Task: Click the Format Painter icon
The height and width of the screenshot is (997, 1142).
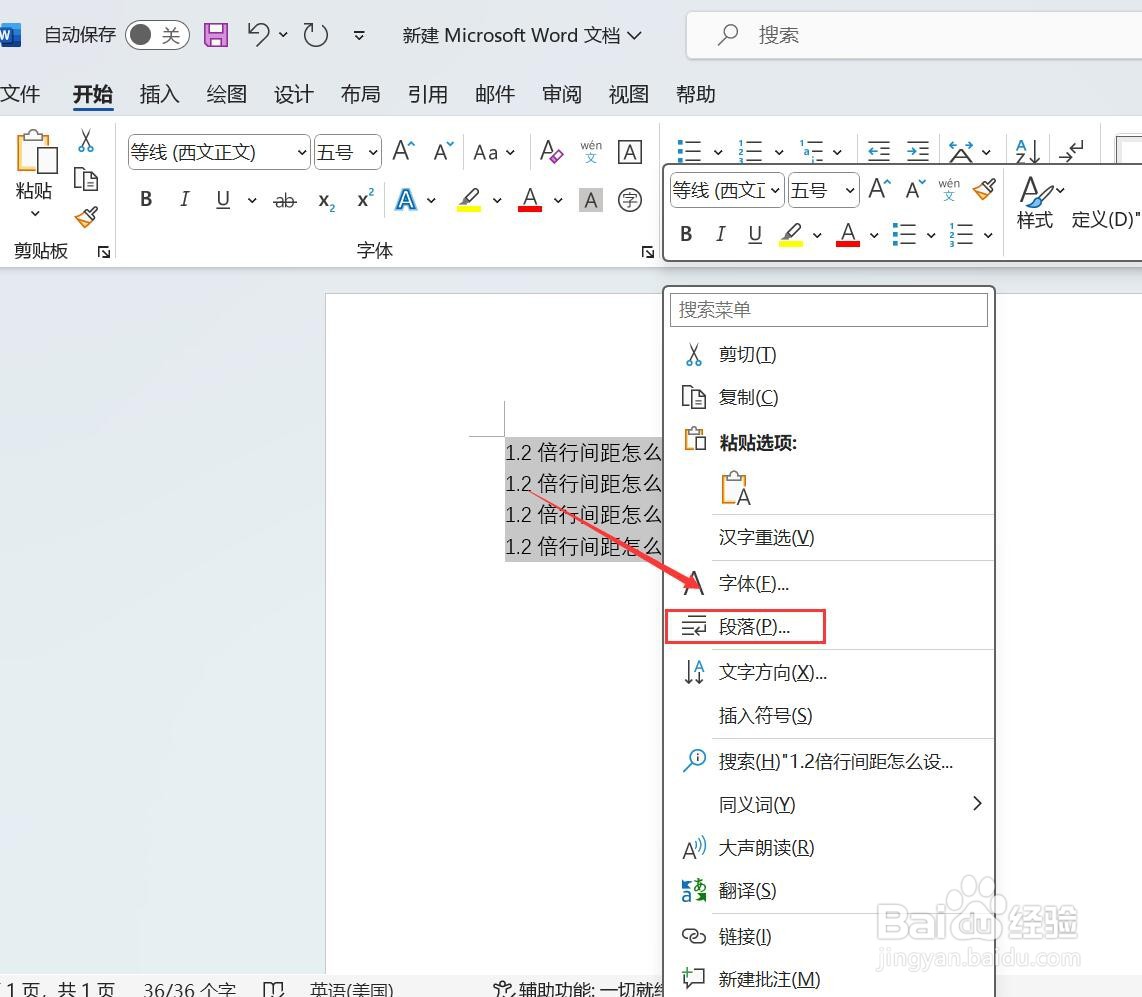Action: pyautogui.click(x=87, y=219)
